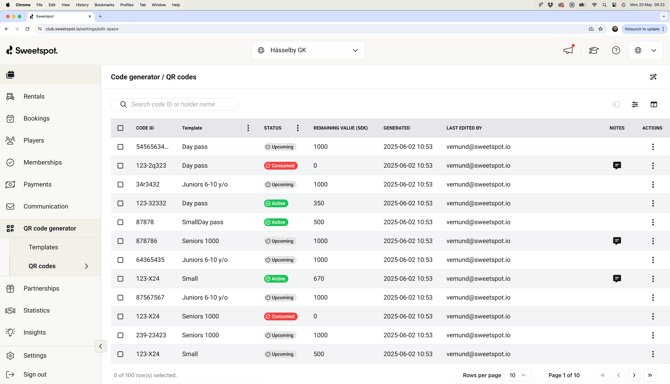Image resolution: width=670 pixels, height=384 pixels.
Task: Click Relaunch to update button
Action: [644, 29]
